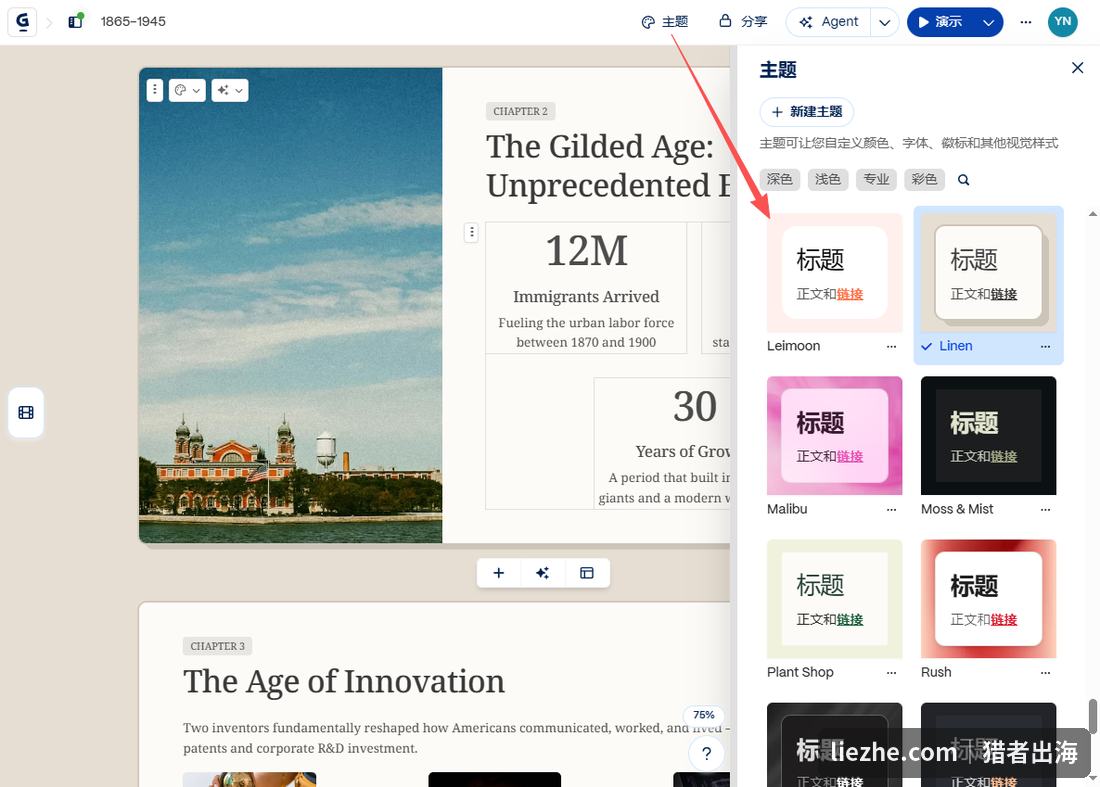Open Malibu theme options ellipsis
This screenshot has height=787, width=1100.
click(891, 510)
